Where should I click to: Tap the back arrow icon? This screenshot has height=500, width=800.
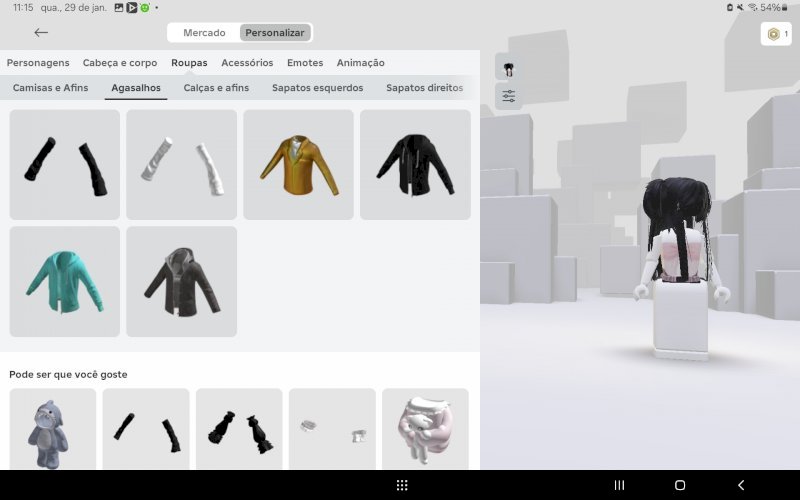[41, 33]
